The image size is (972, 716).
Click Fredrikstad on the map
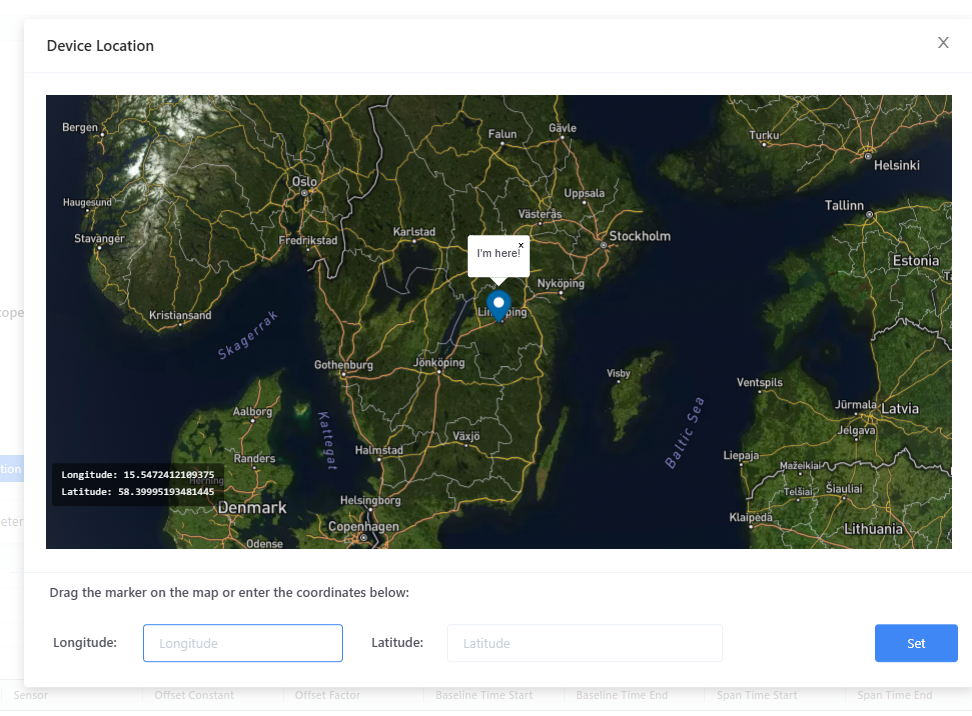click(308, 240)
